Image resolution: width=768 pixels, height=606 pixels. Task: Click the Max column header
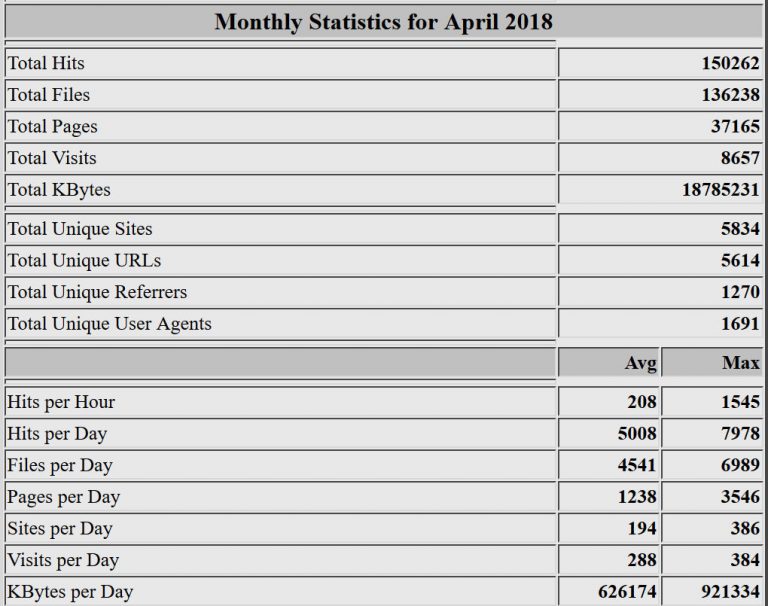(740, 363)
